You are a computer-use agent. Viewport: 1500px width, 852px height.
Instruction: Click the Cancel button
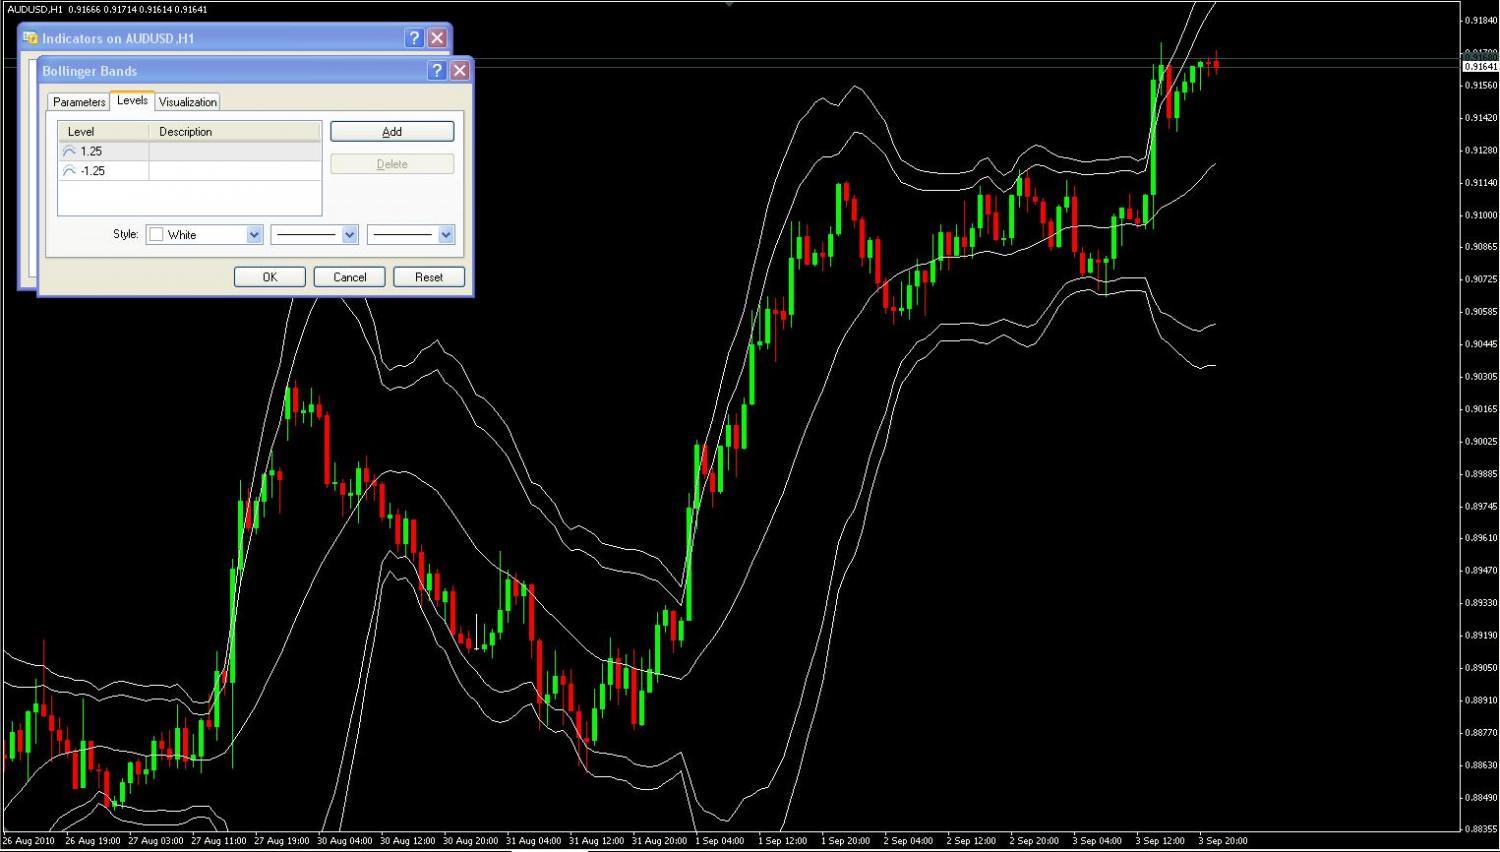350,277
